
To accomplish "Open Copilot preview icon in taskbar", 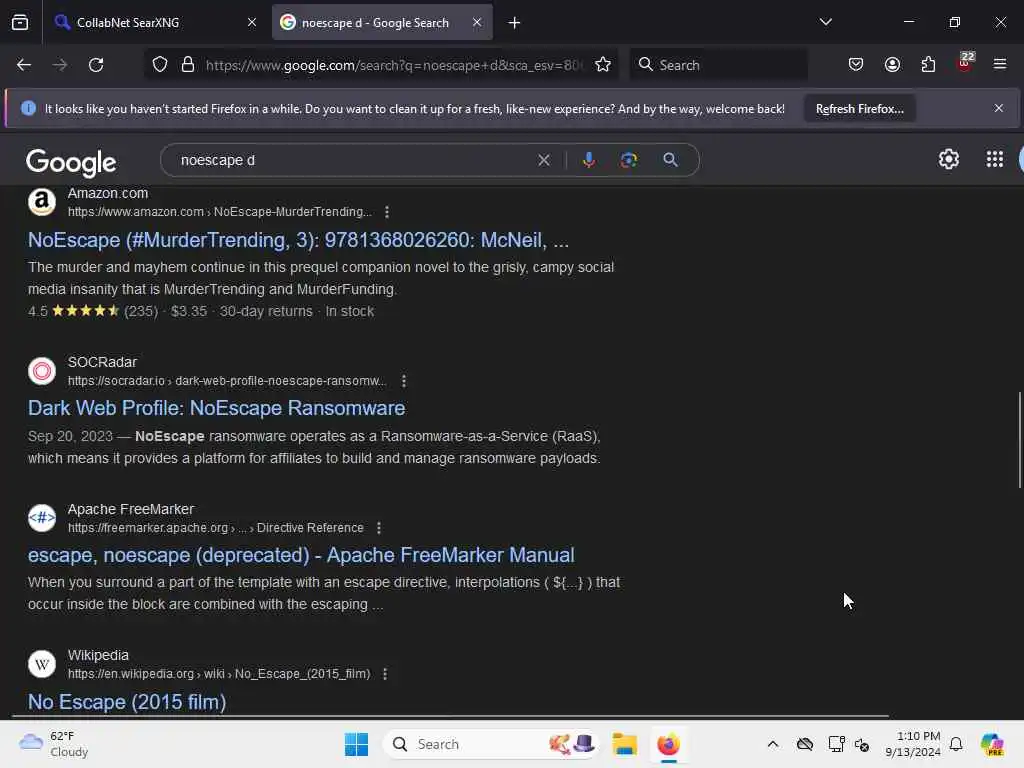I will (992, 744).
